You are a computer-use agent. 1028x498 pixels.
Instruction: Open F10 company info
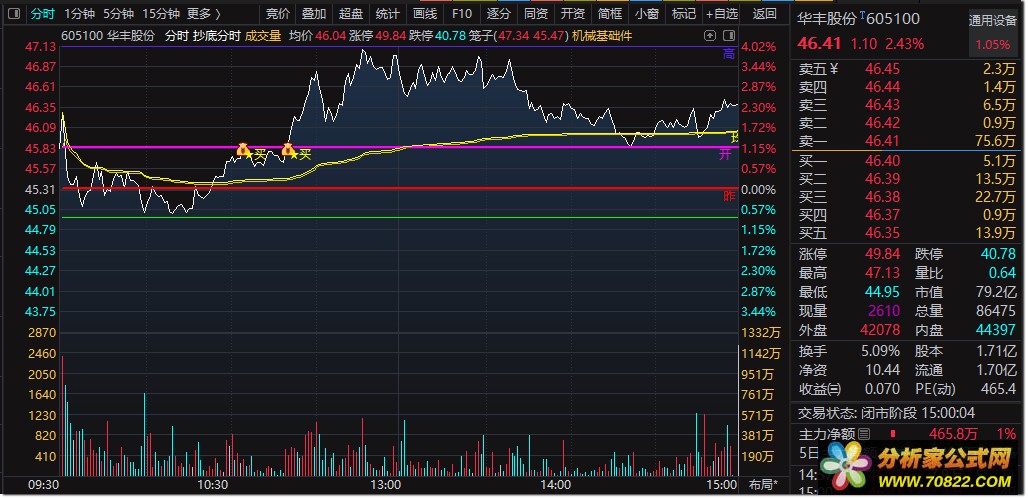click(462, 13)
